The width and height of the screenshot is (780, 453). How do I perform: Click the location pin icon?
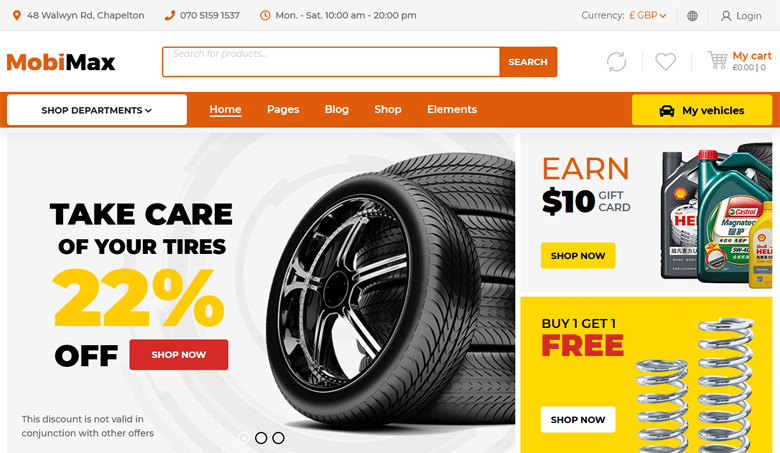pyautogui.click(x=16, y=15)
